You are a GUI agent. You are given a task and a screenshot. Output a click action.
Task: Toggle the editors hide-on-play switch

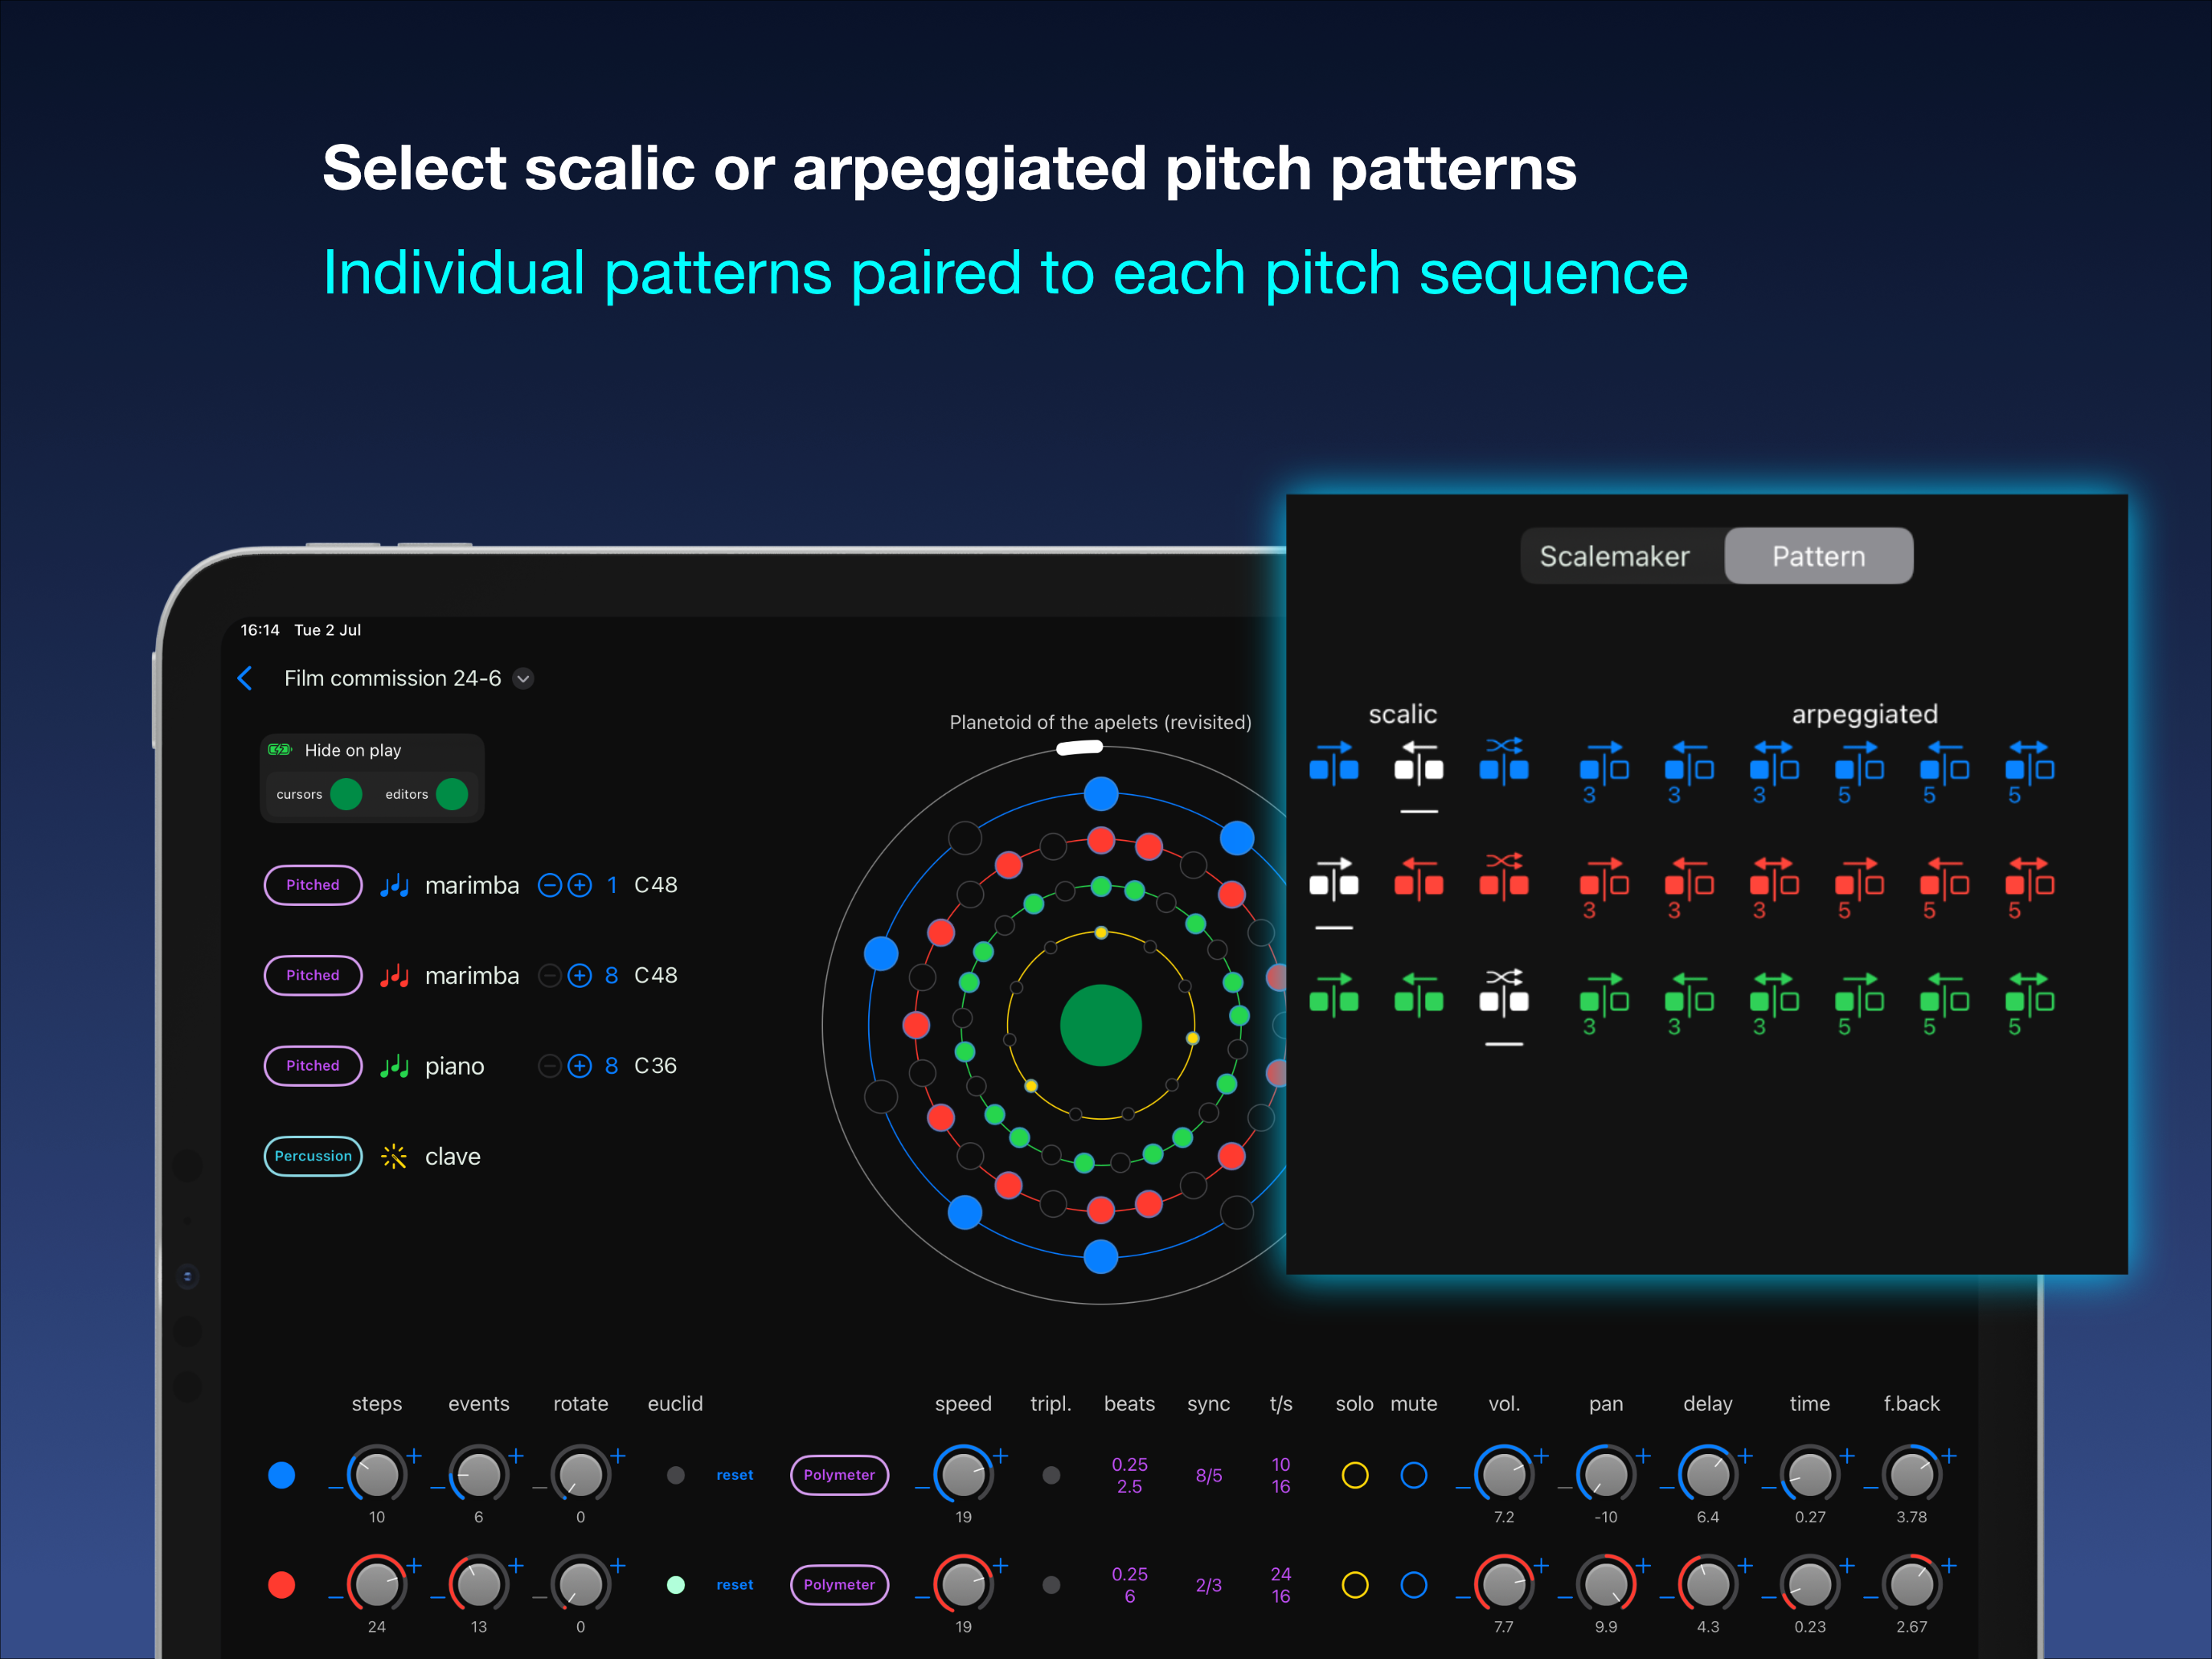click(452, 794)
